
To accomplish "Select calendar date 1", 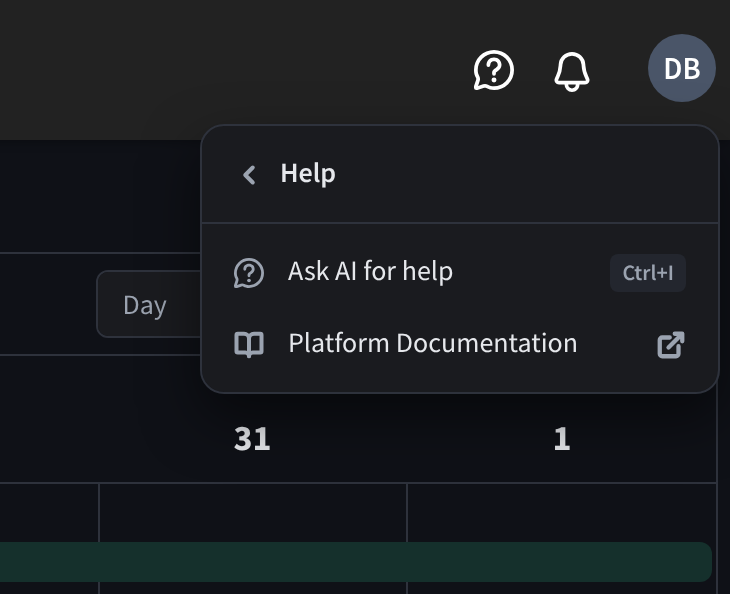I will [562, 439].
